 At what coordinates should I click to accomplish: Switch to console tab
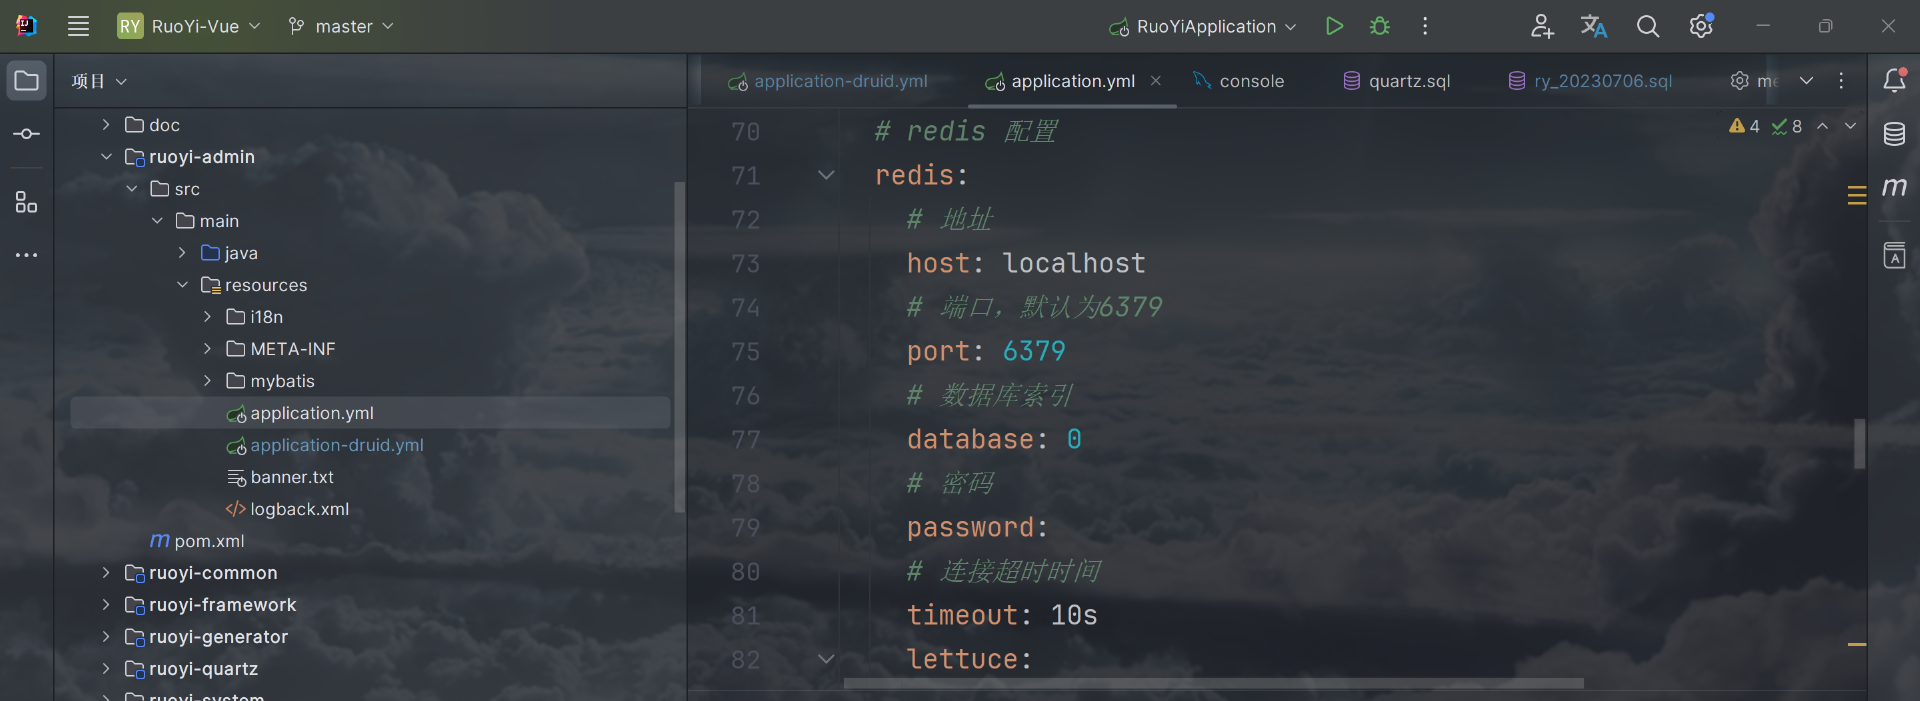[1238, 81]
